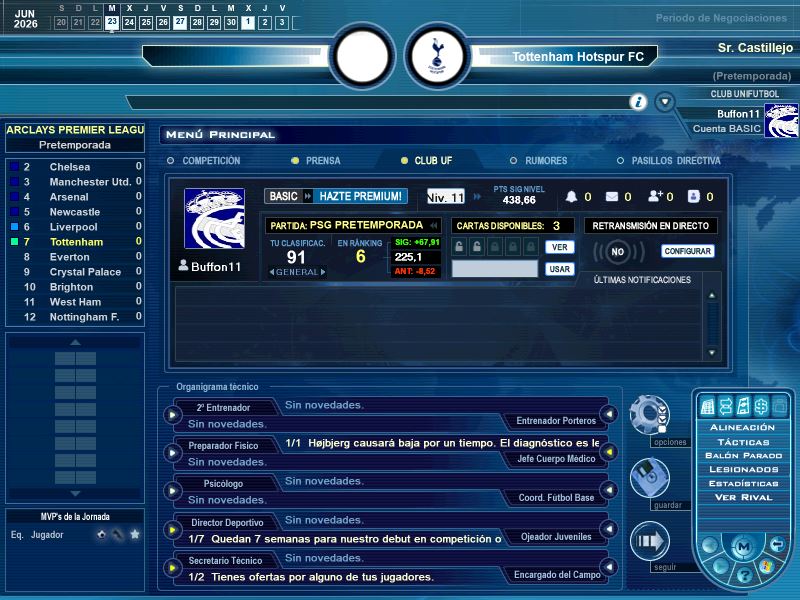
Task: Expand the Coord. Fútbol Base arrow
Action: click(609, 490)
